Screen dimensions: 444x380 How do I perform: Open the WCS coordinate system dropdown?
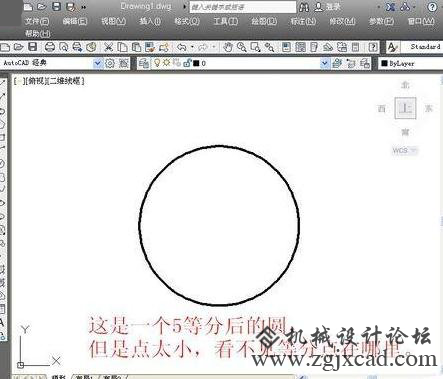tap(413, 150)
